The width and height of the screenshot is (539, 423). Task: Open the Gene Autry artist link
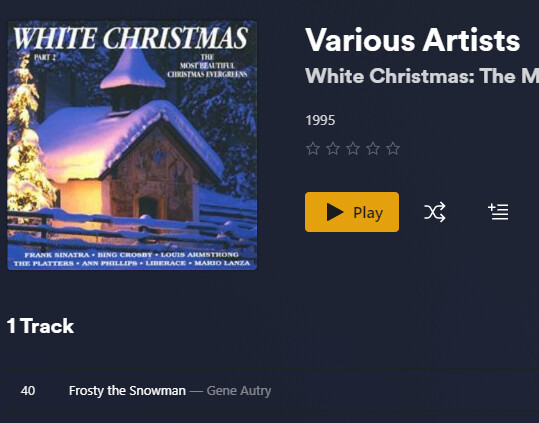click(239, 391)
